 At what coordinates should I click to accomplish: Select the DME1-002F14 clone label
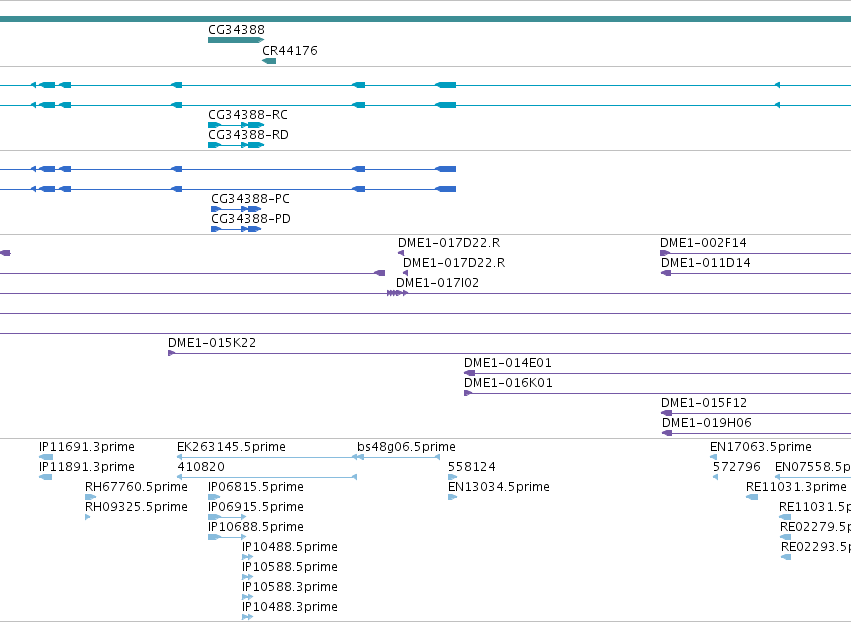(x=703, y=243)
